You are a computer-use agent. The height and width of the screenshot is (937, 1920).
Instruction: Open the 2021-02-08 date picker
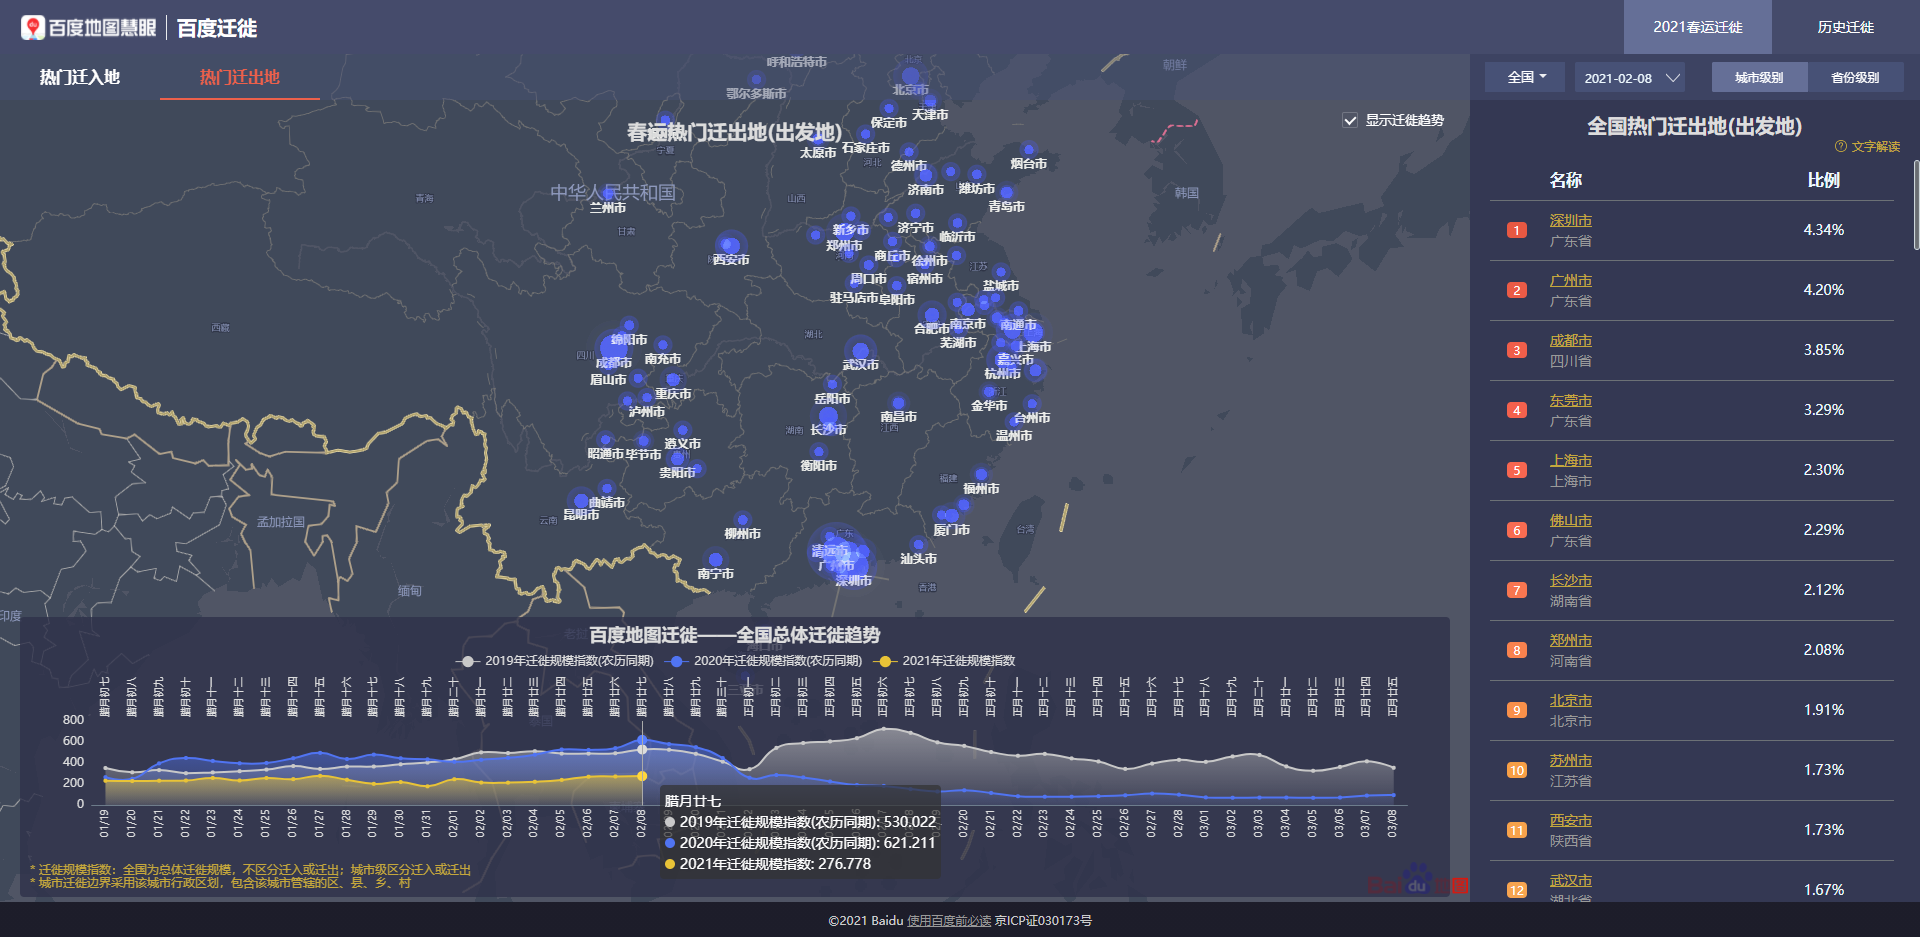(x=1631, y=78)
